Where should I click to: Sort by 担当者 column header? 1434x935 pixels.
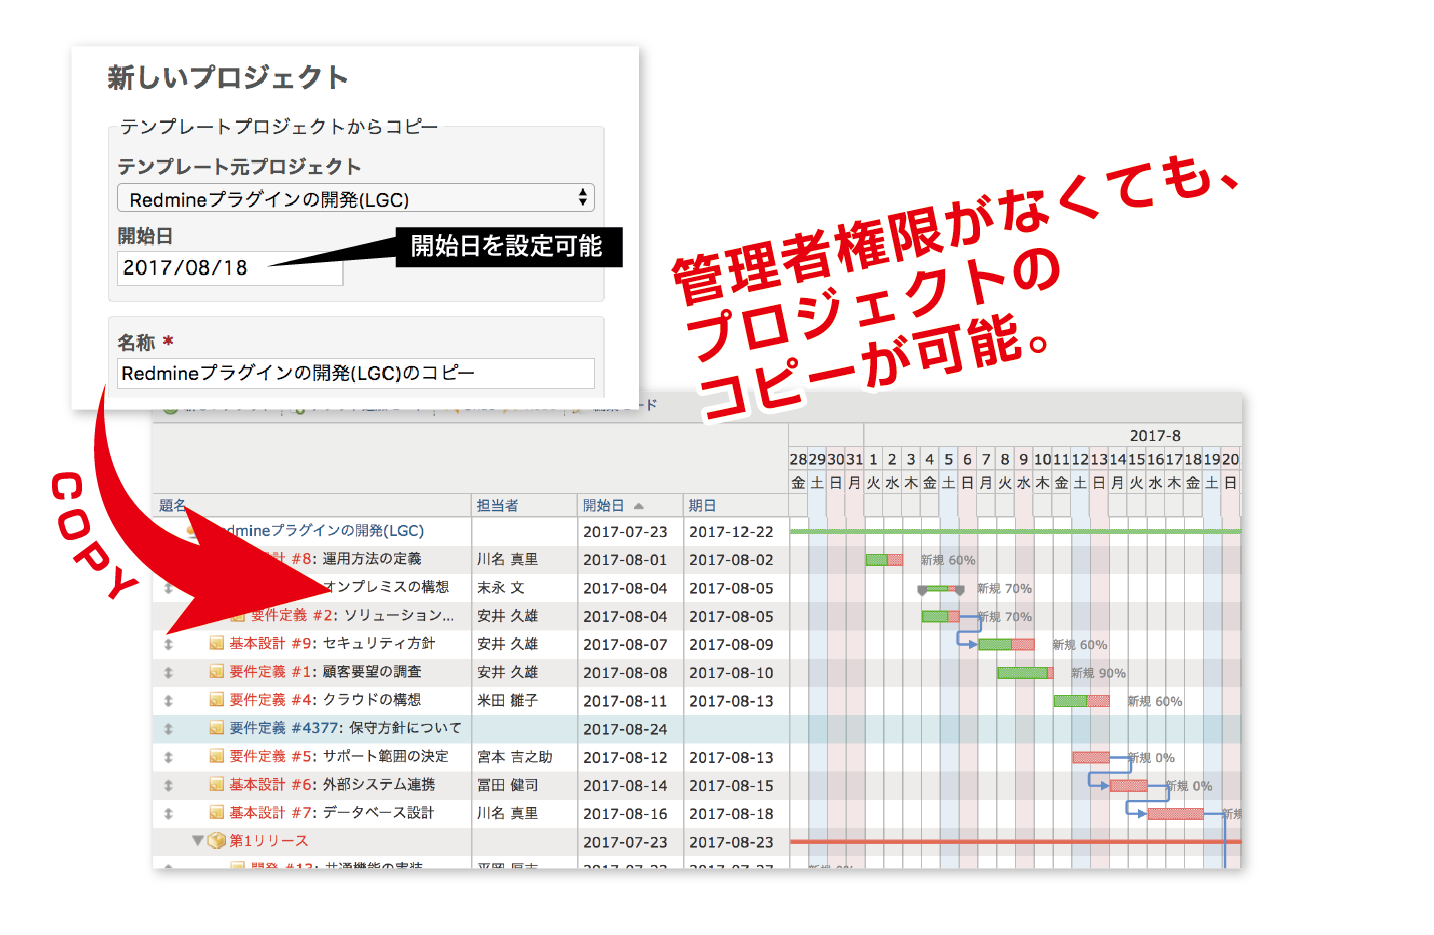pyautogui.click(x=497, y=506)
